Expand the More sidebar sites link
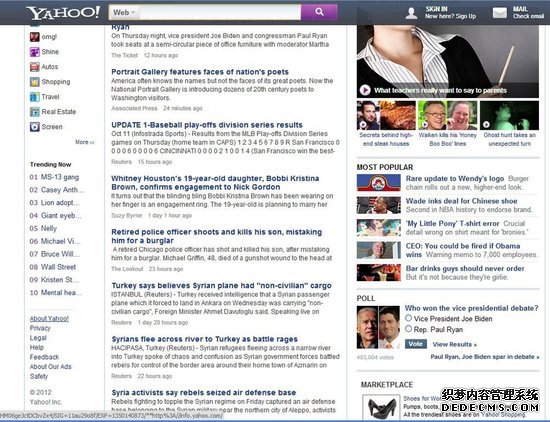 click(85, 142)
